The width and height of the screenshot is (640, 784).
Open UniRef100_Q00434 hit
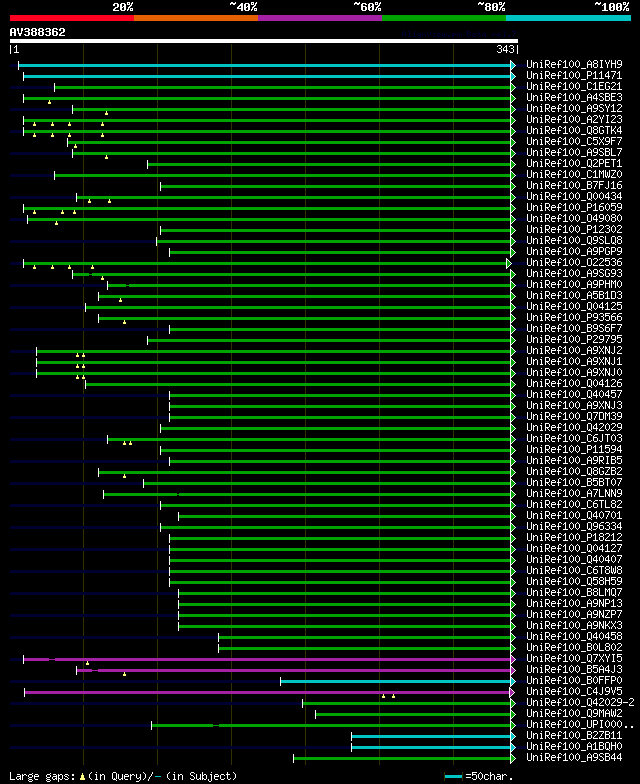click(574, 196)
